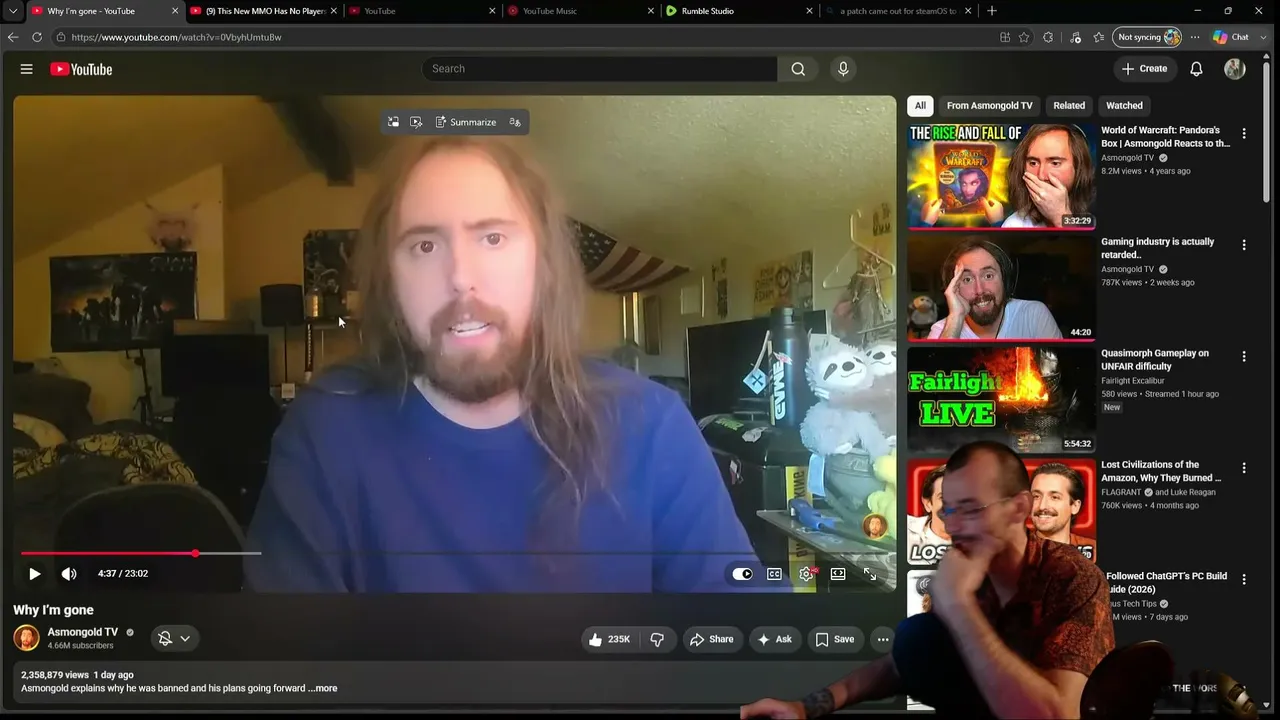Open options for ChatGPT's PC Build video

pos(1244,579)
